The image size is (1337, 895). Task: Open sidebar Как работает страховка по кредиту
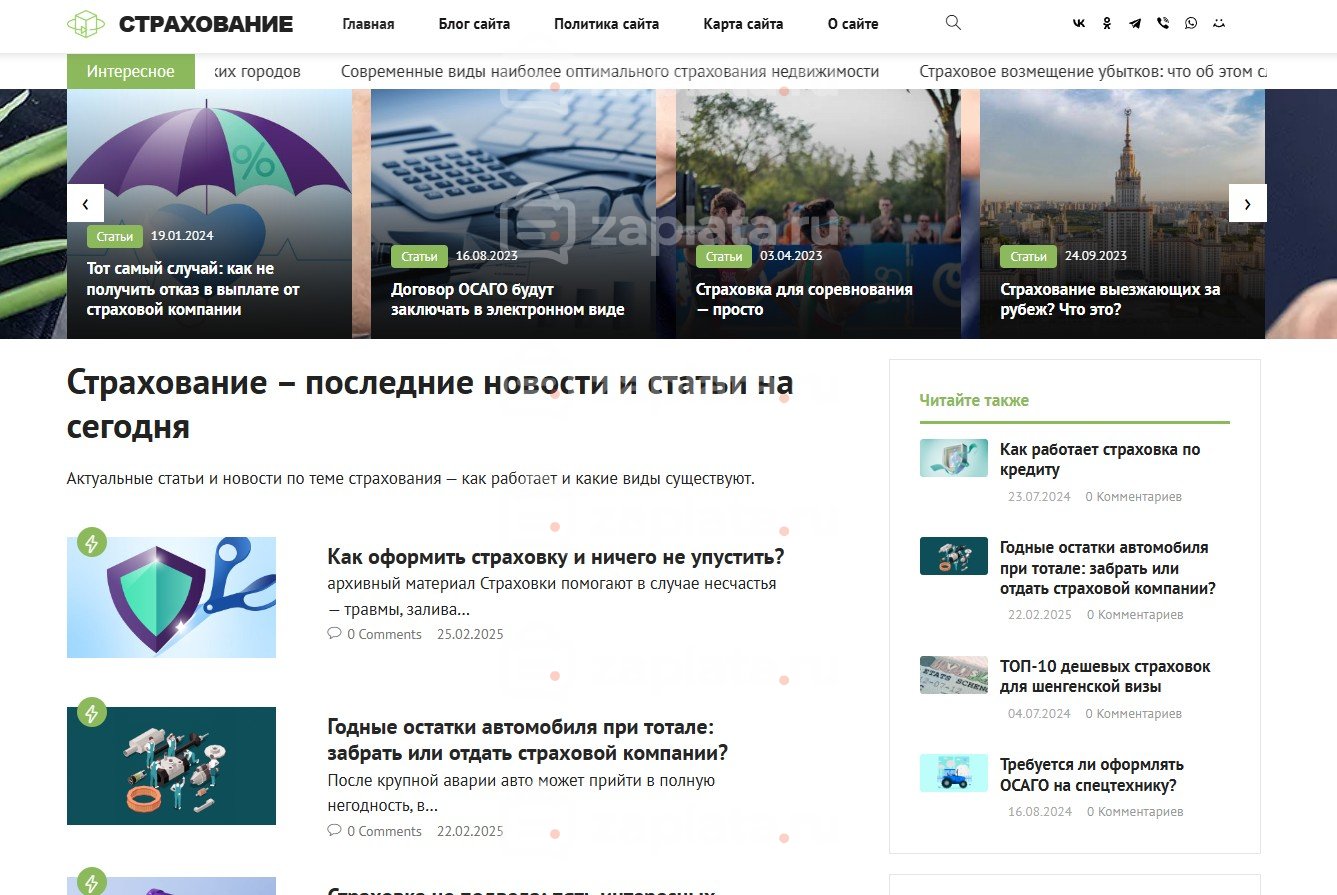[x=1100, y=460]
